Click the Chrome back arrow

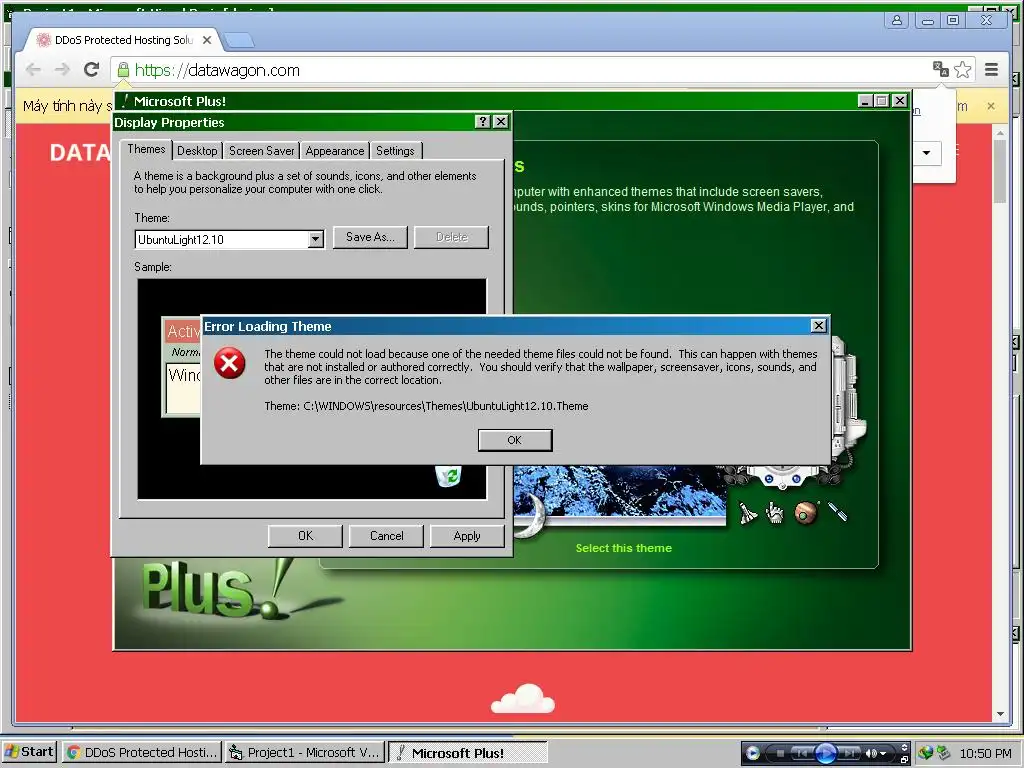click(x=33, y=70)
